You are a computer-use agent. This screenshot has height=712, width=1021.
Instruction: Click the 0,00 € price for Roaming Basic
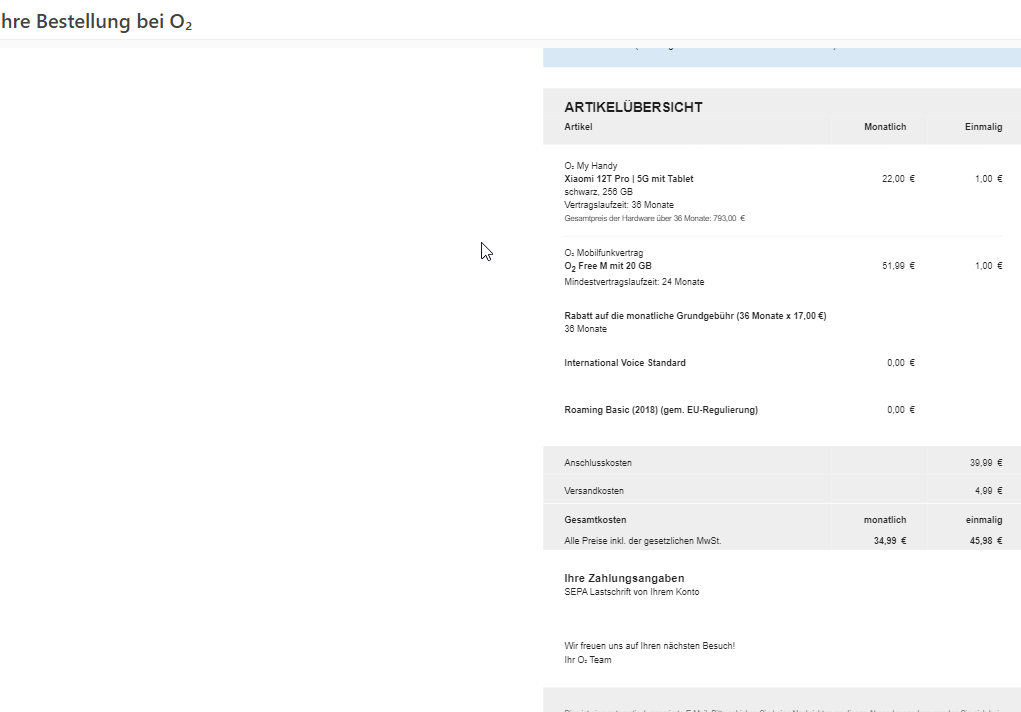tap(901, 410)
